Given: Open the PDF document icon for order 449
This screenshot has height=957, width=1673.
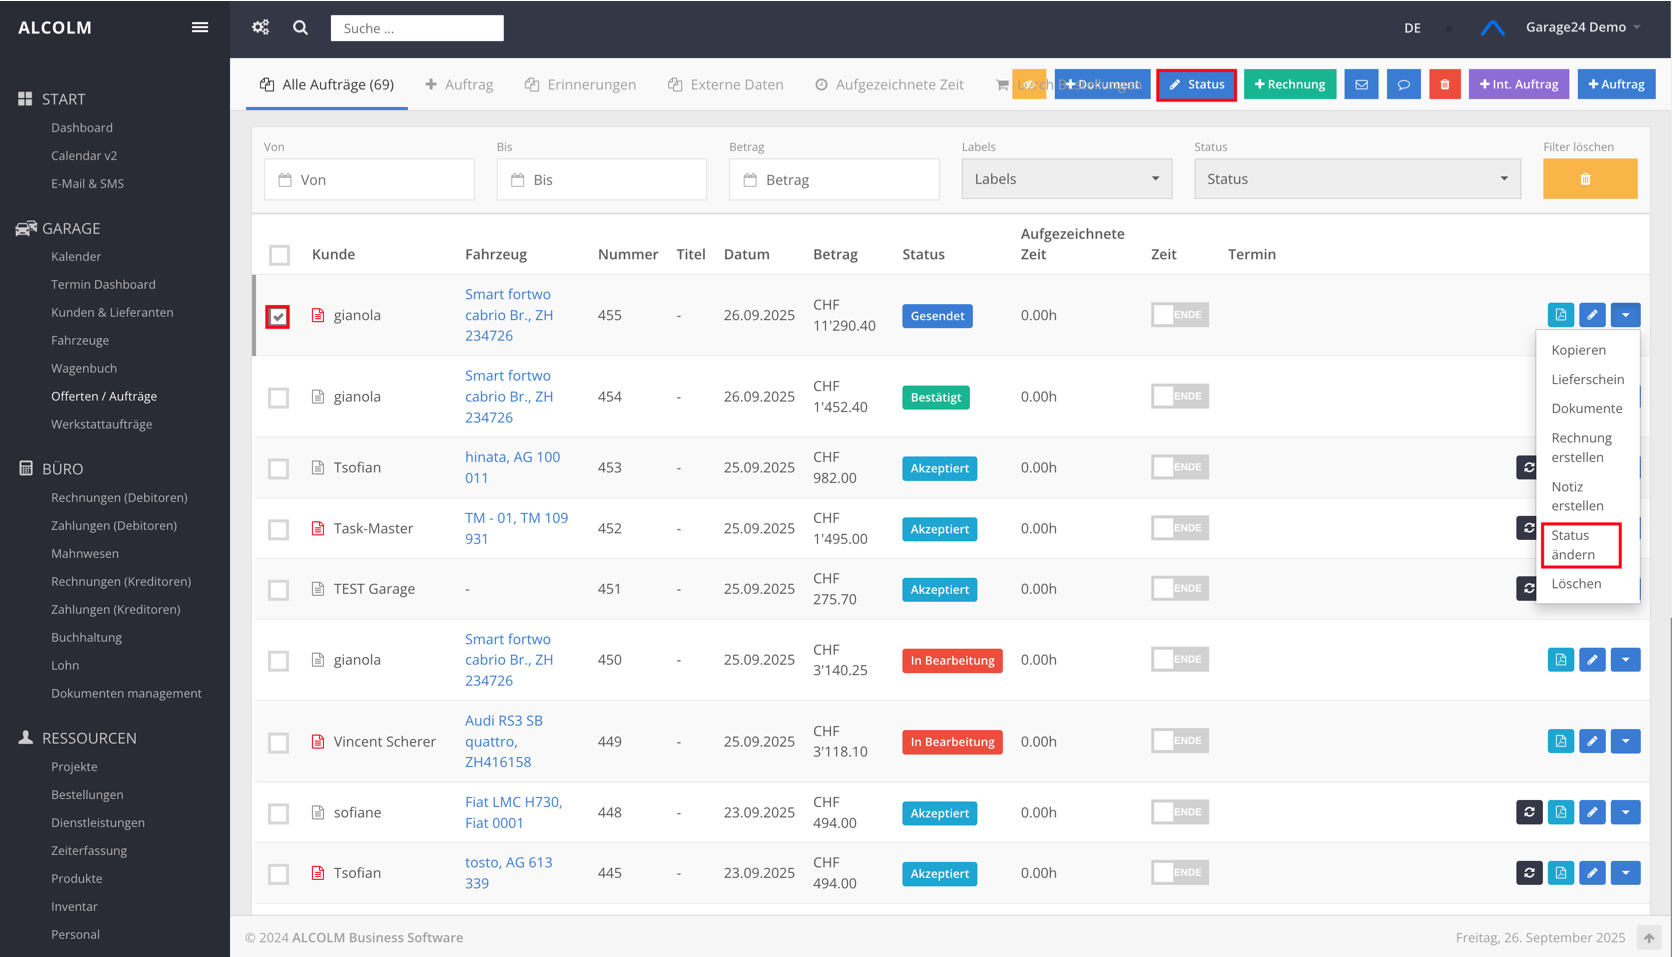Looking at the screenshot, I should [1560, 741].
